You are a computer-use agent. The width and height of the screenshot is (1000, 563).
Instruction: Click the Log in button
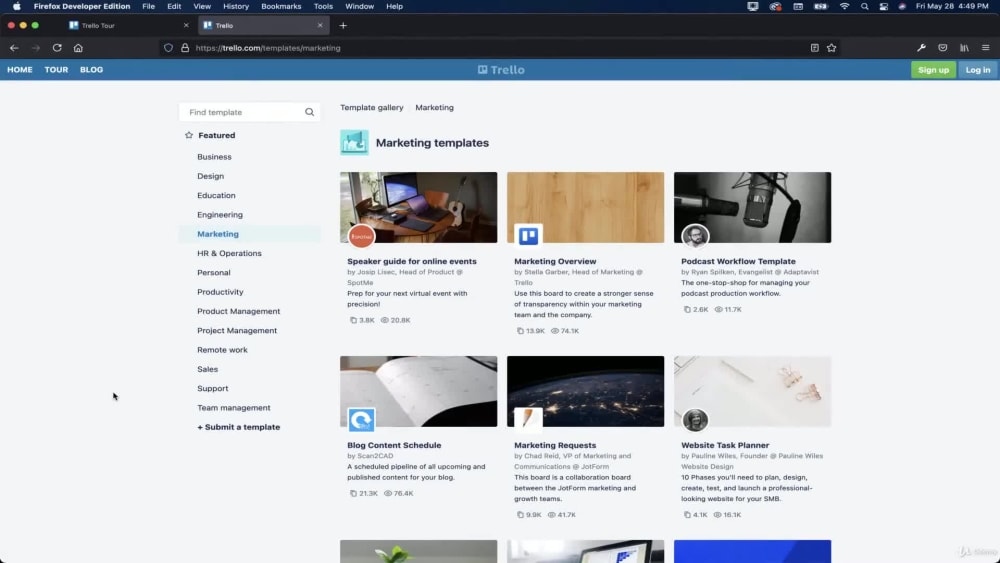(978, 70)
